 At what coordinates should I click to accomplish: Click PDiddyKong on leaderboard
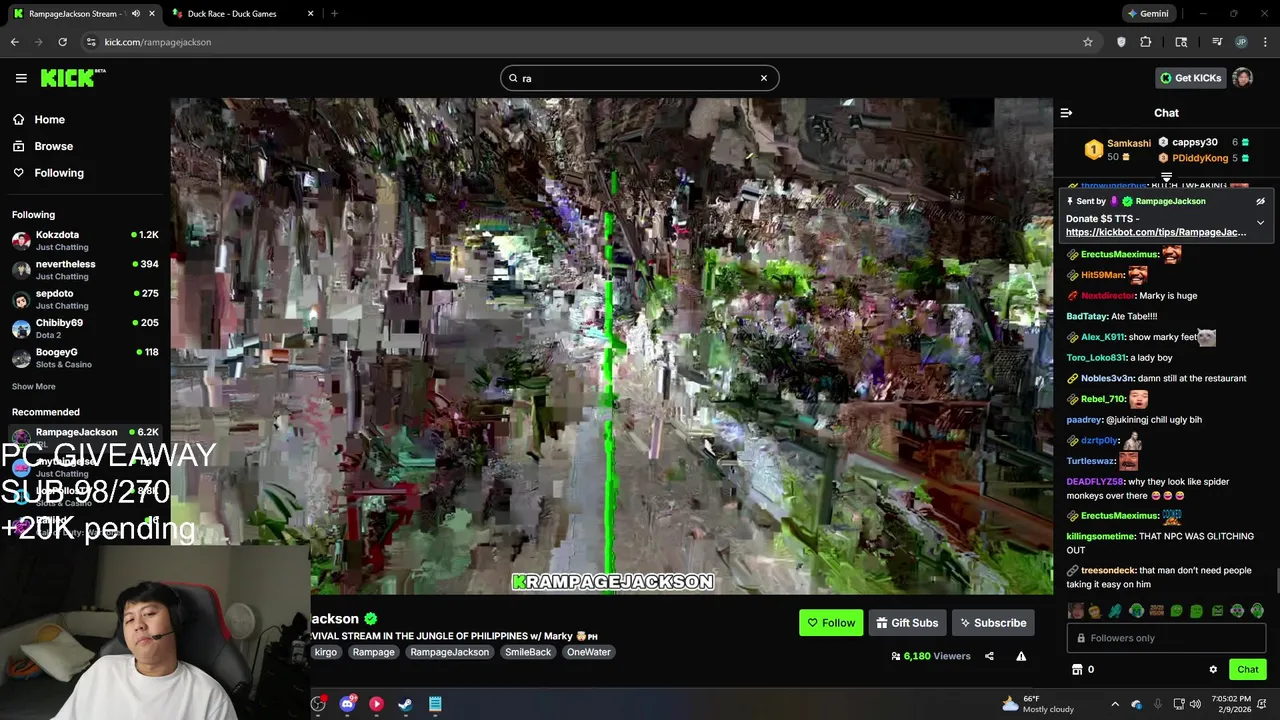pos(1200,158)
